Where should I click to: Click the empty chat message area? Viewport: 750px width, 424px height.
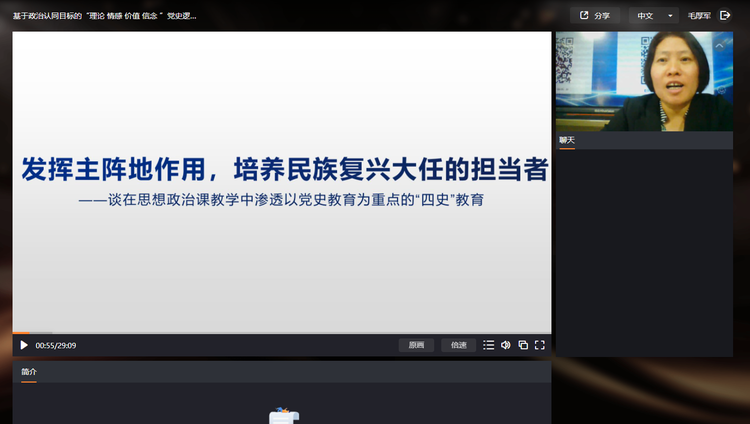[650, 250]
